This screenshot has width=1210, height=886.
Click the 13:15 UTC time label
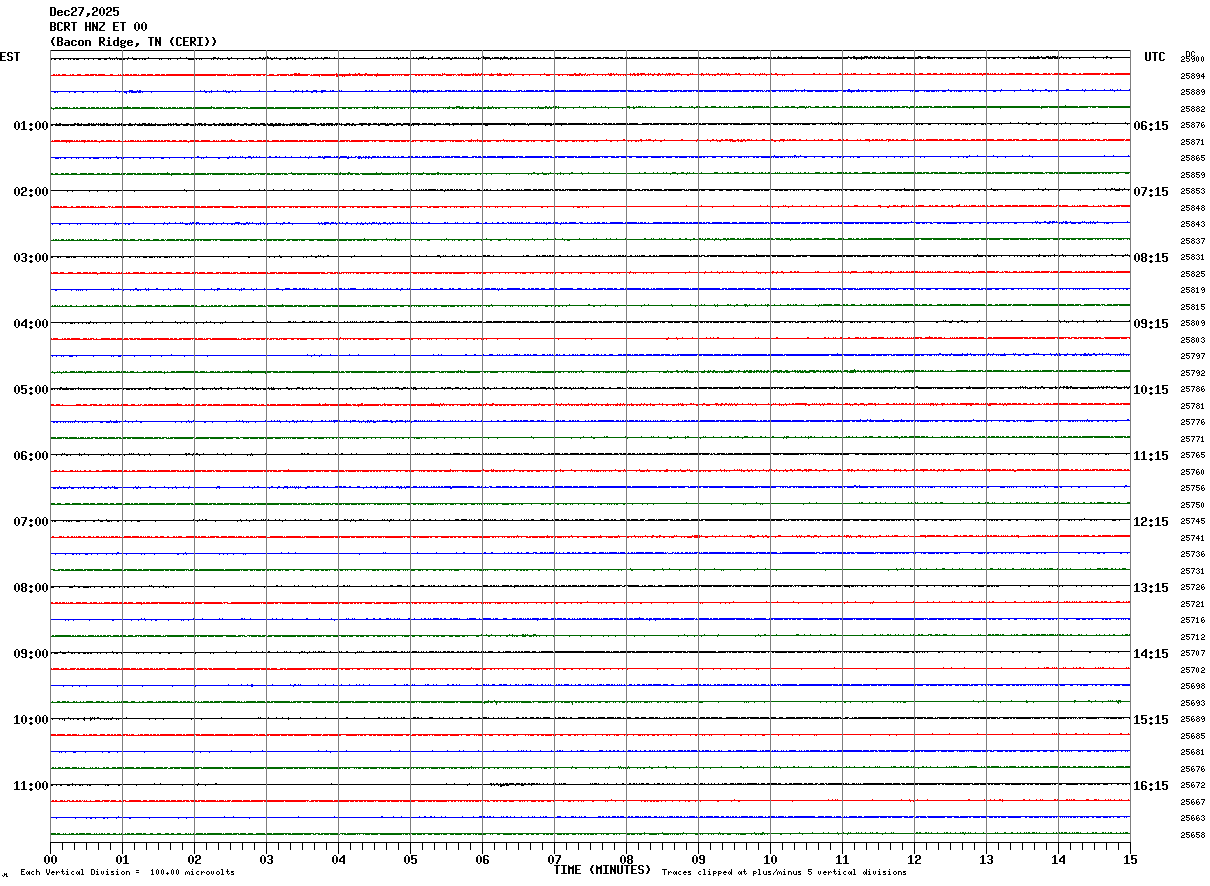[x=1151, y=588]
